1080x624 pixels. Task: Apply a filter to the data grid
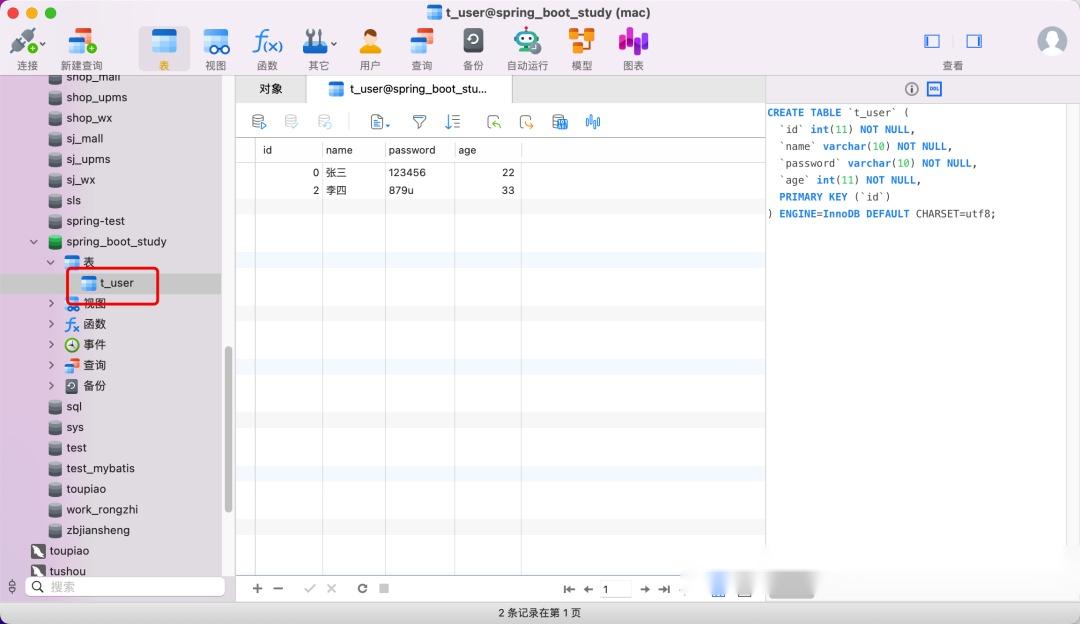click(x=419, y=121)
